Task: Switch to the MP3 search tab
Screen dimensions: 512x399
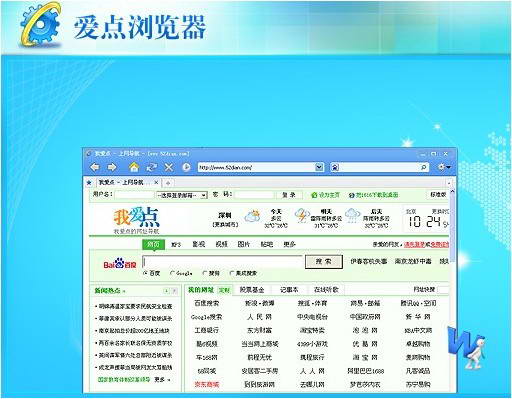Action: coord(176,245)
